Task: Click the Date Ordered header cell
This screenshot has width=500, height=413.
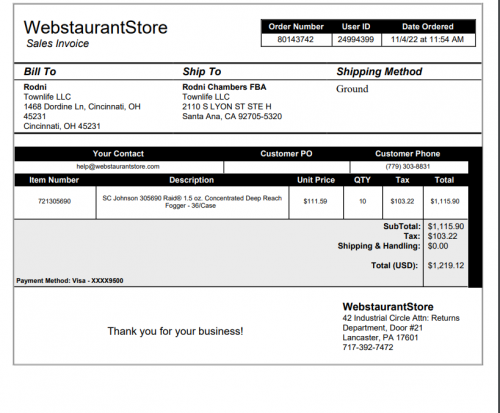Action: [428, 27]
